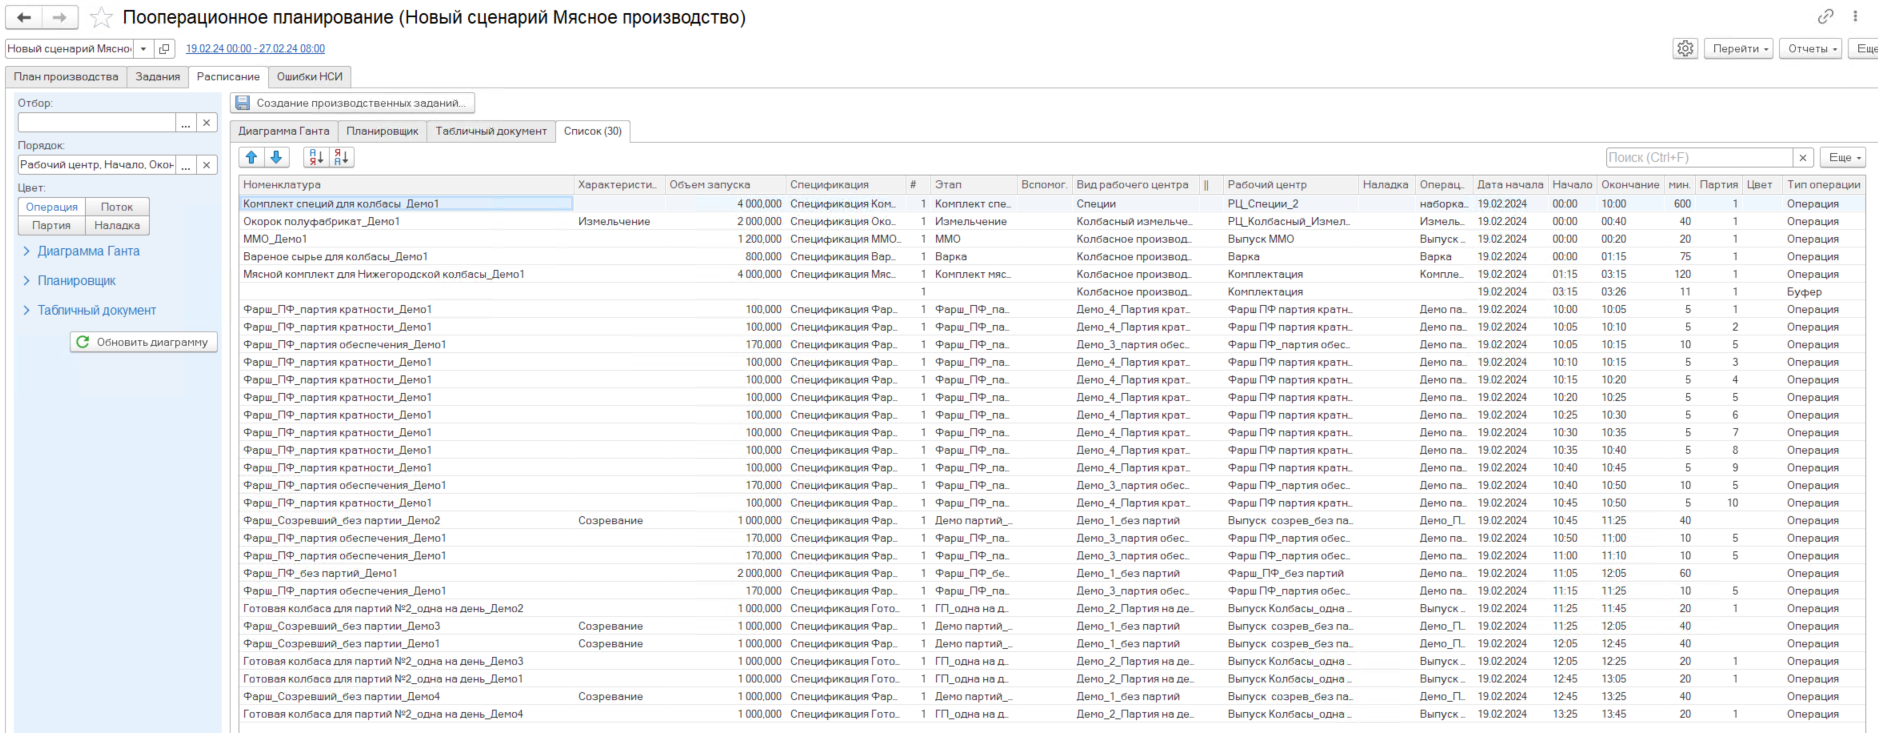Click the back navigation arrow
Screen dimensions: 1878x733
[x=24, y=17]
